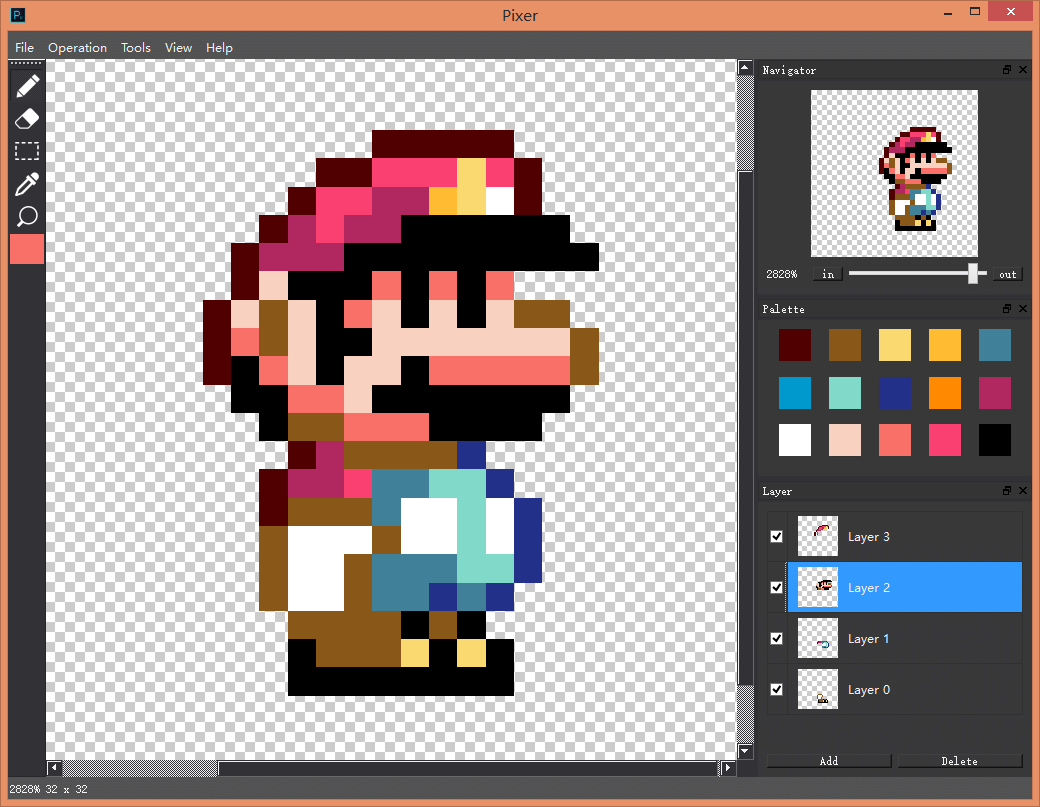Pick the brown palette swatch
This screenshot has height=807, width=1040.
(844, 345)
